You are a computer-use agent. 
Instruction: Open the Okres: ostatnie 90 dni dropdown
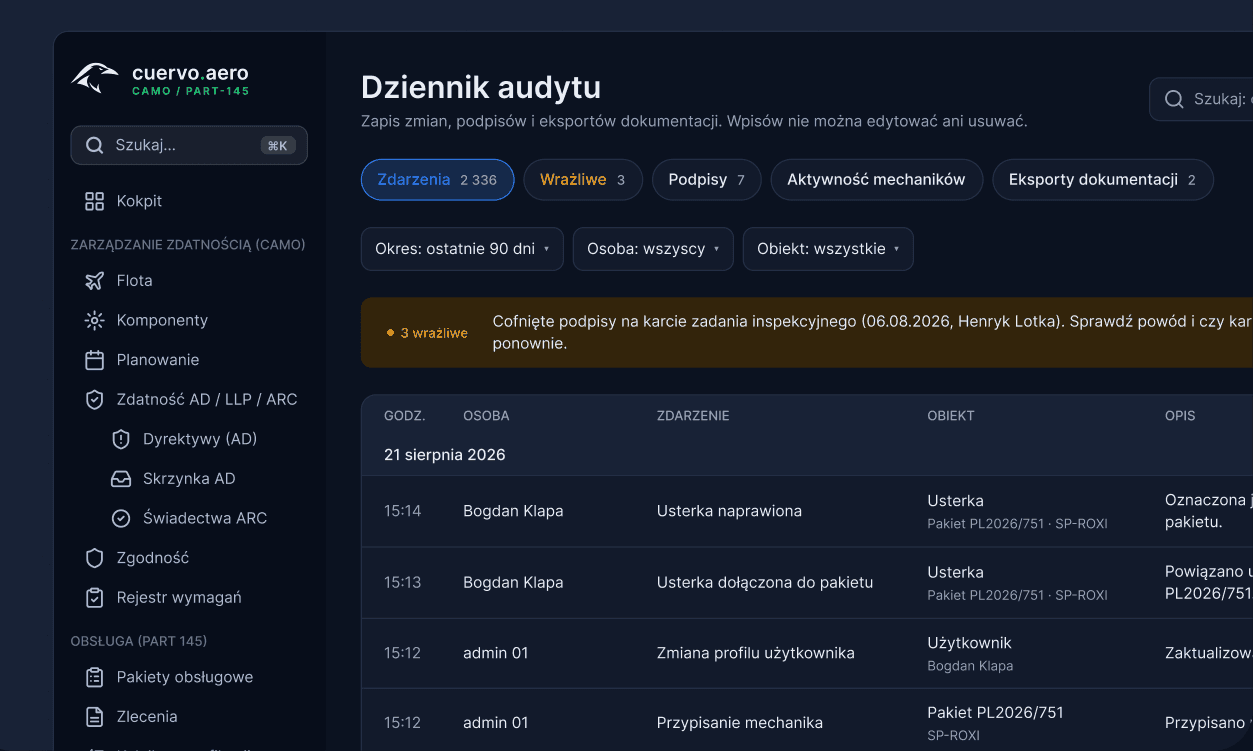(462, 249)
